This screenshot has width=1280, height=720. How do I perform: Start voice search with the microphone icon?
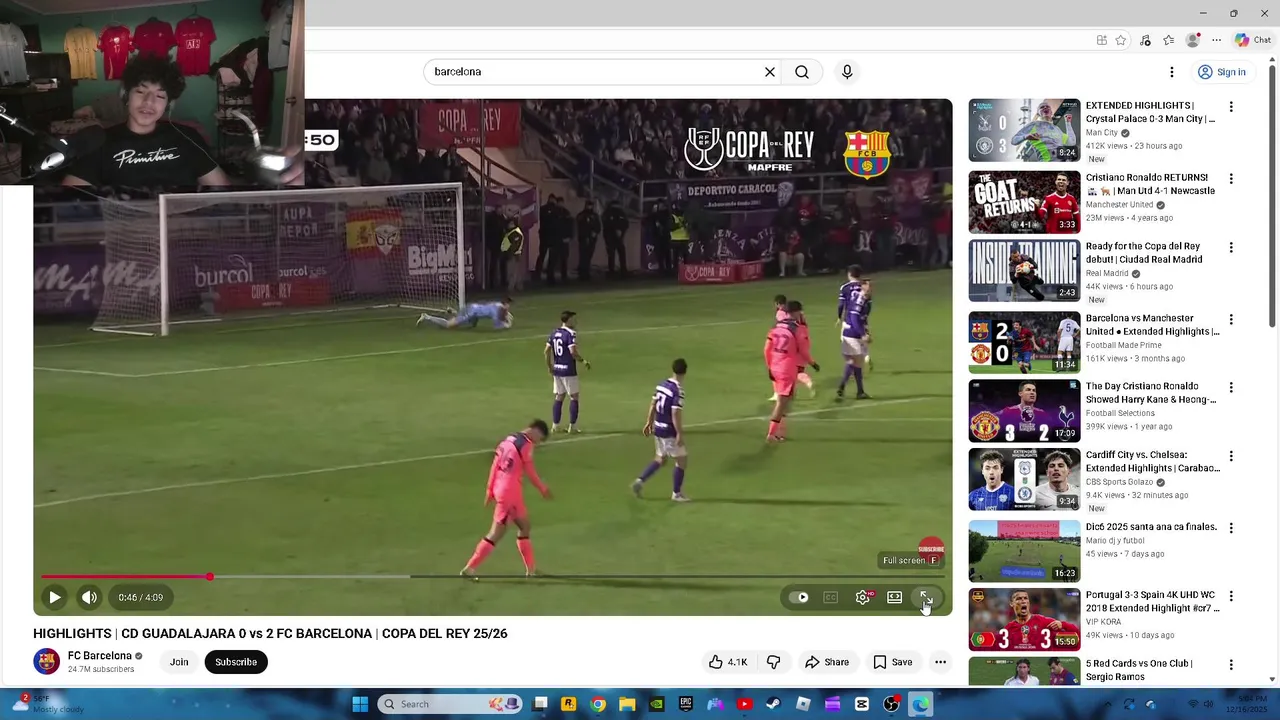coord(847,72)
